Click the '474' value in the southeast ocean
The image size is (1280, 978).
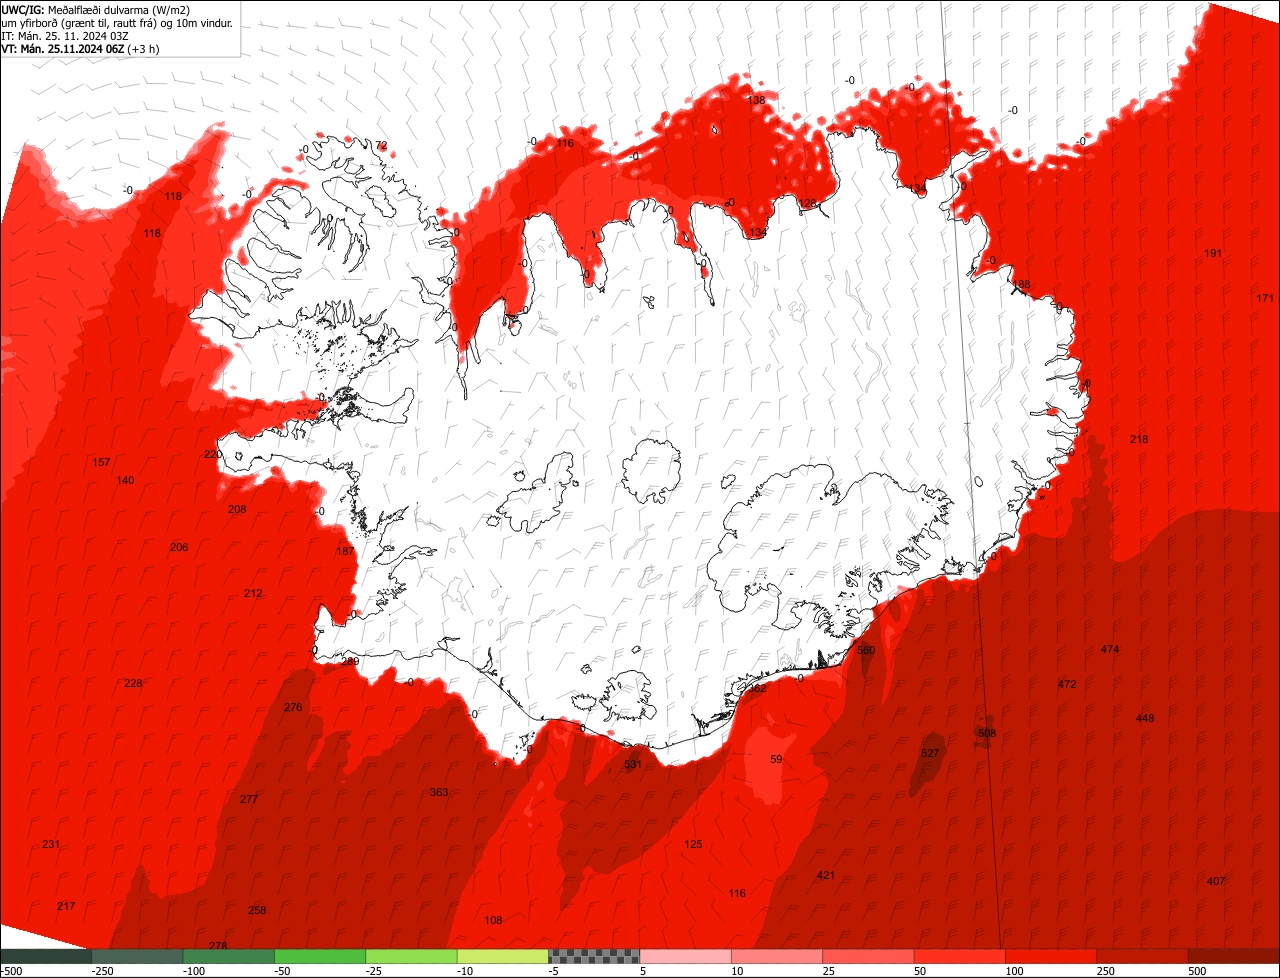point(1110,649)
